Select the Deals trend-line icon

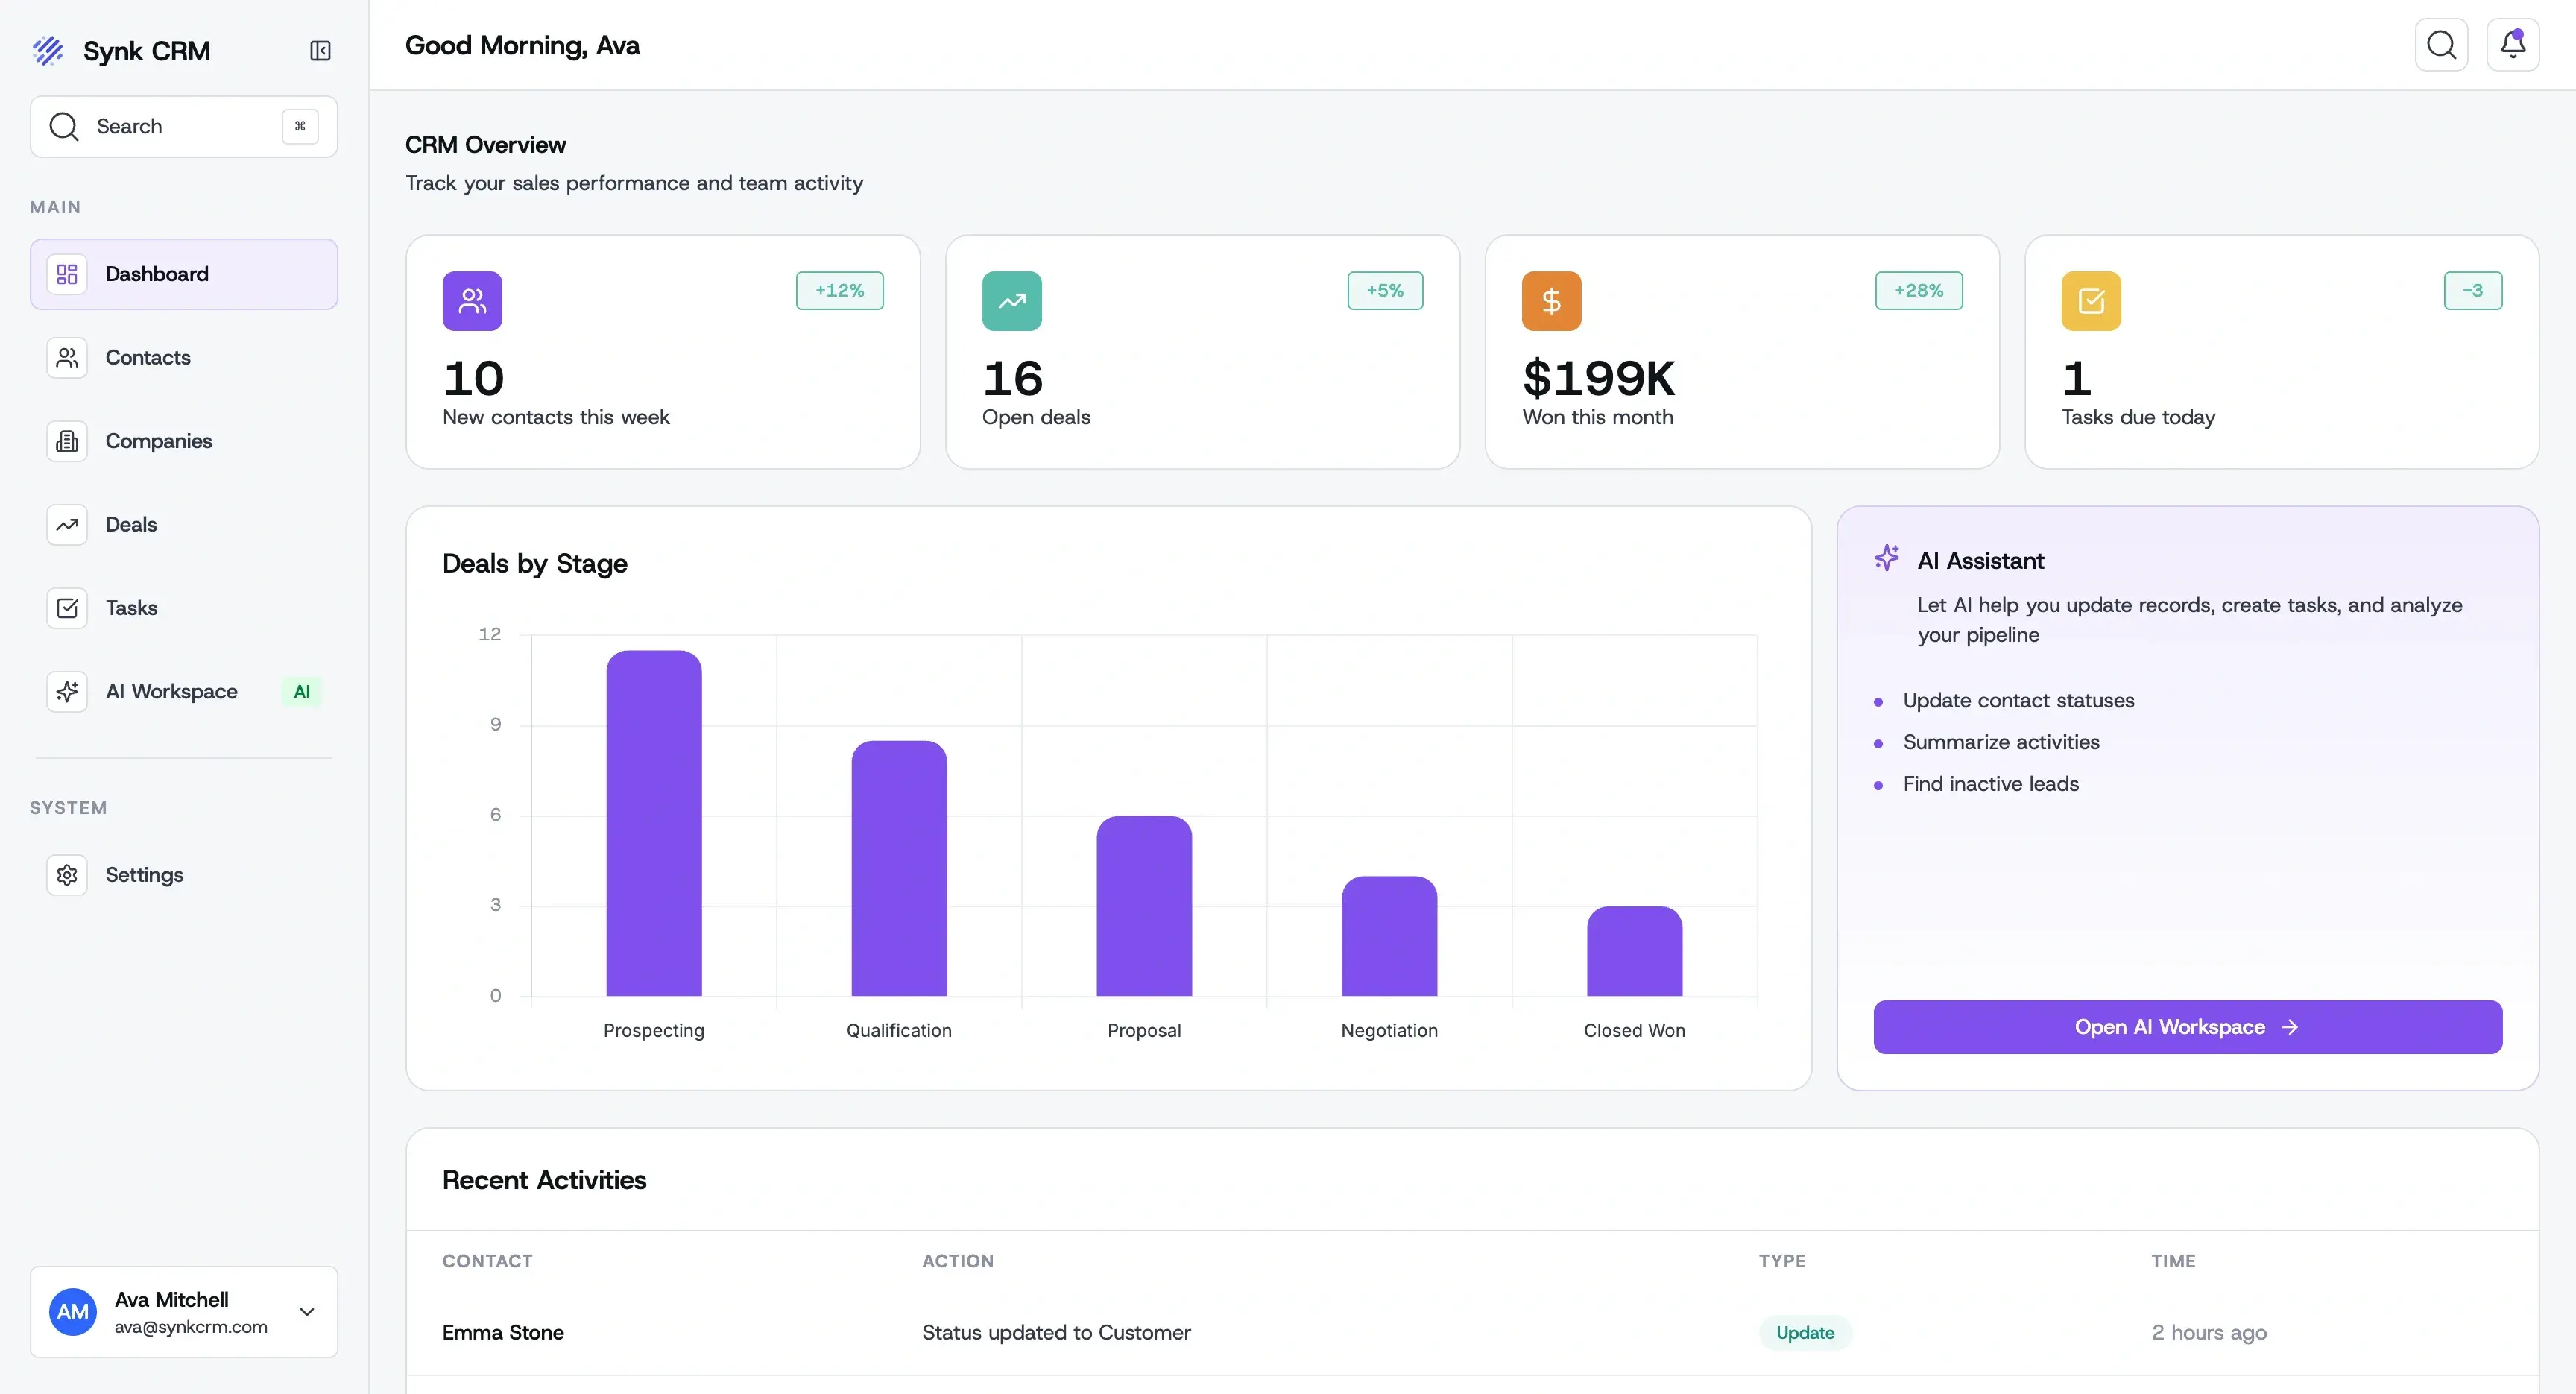click(x=66, y=524)
